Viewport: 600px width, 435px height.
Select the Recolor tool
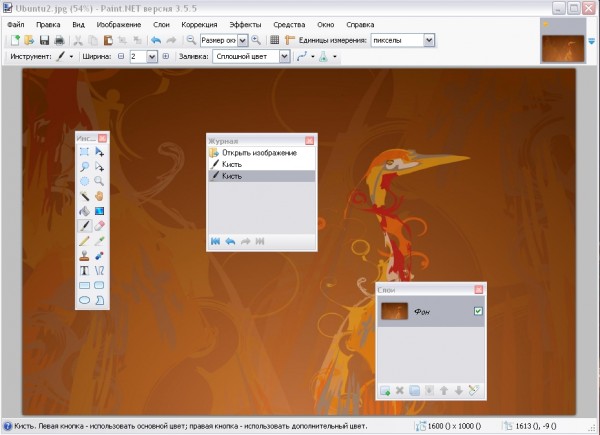point(99,256)
